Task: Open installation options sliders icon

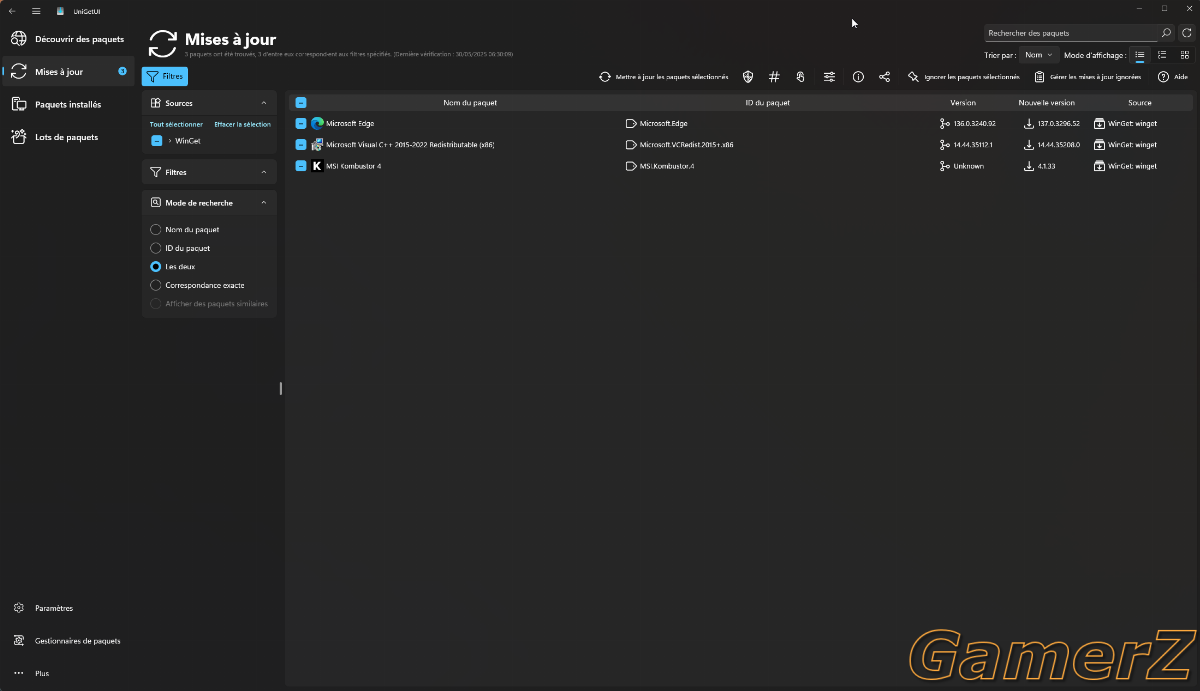Action: tap(830, 77)
